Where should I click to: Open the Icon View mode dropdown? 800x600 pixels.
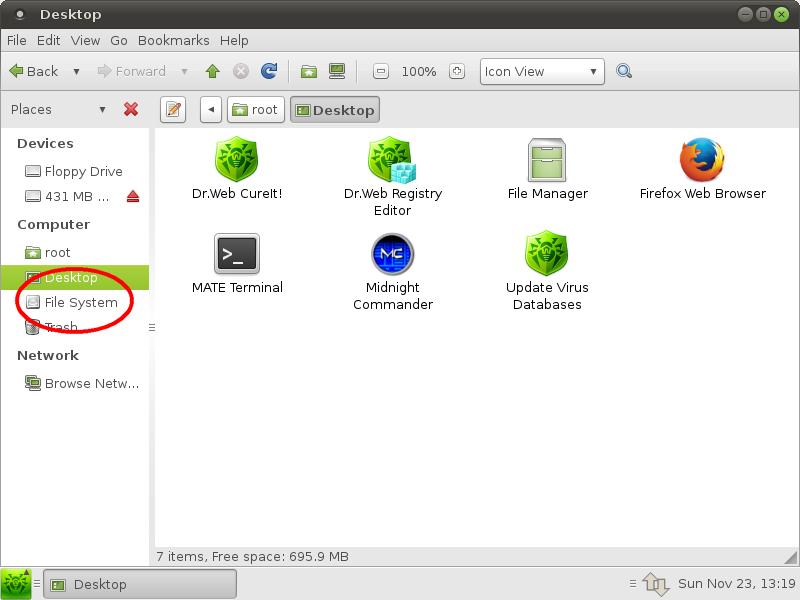coord(542,71)
